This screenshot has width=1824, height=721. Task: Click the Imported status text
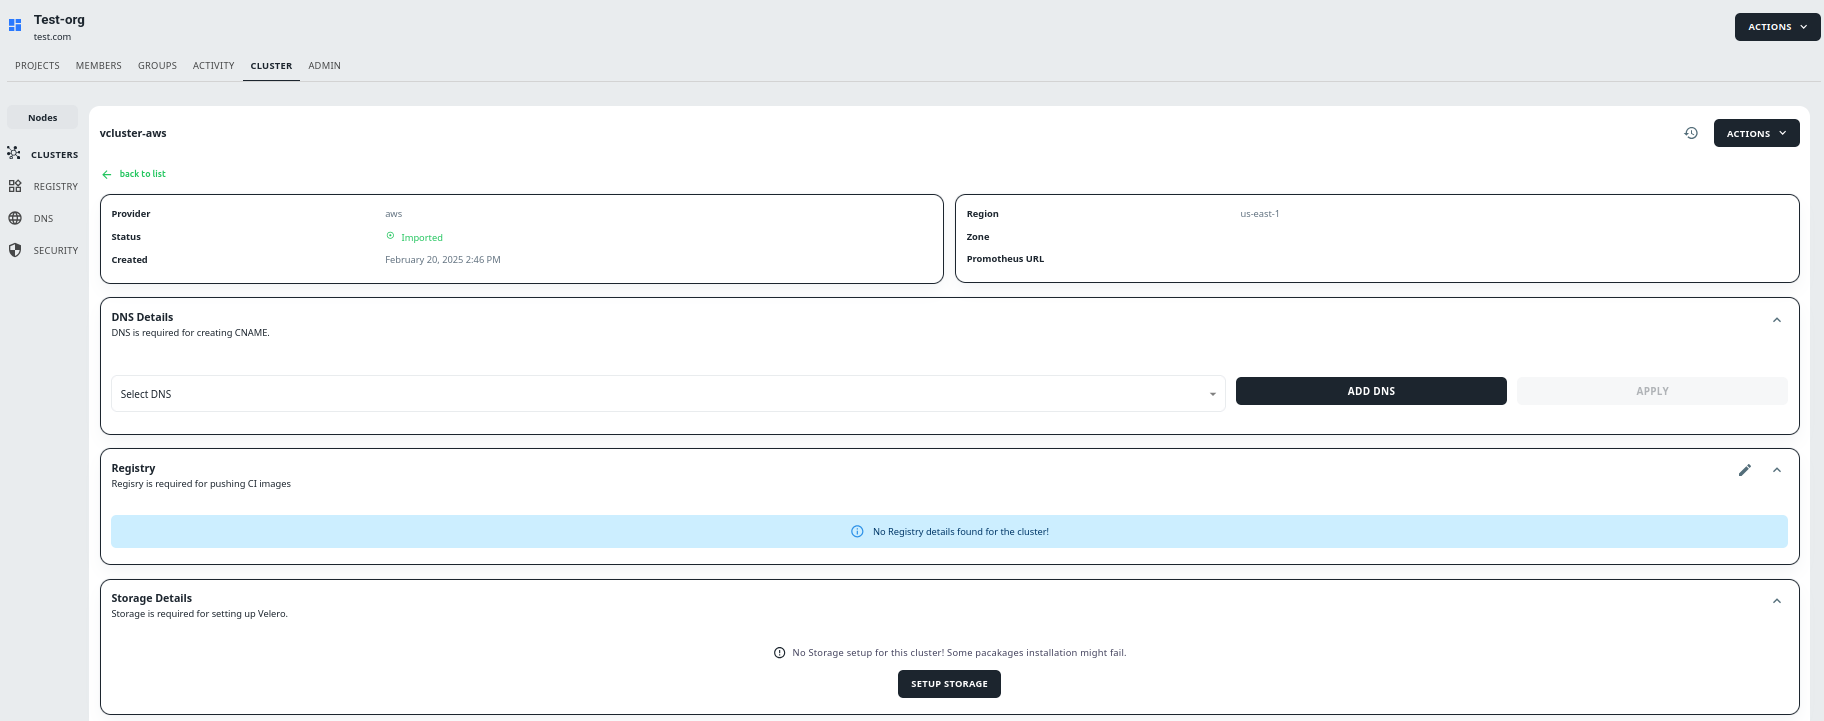coord(422,238)
